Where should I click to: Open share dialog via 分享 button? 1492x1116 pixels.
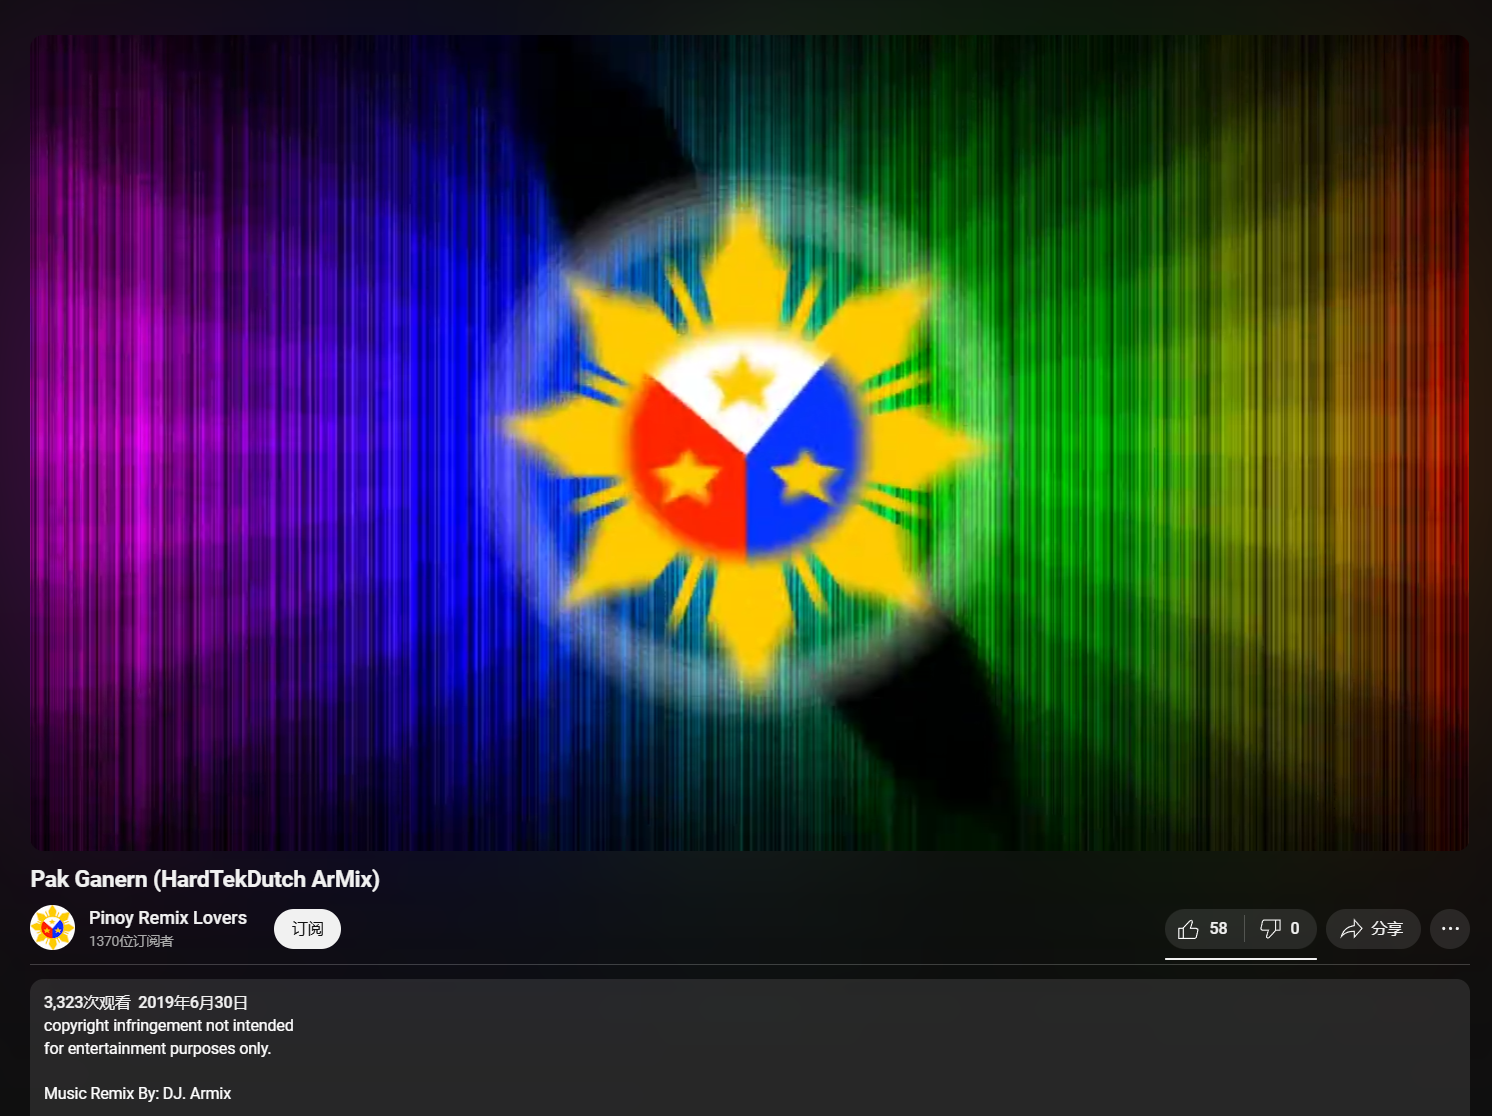tap(1373, 929)
